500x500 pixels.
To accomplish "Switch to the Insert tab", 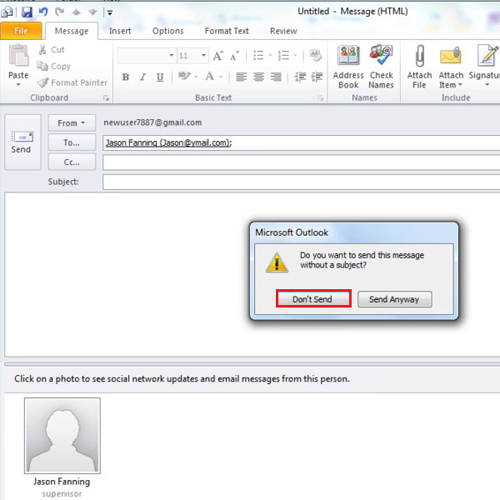I will [120, 31].
